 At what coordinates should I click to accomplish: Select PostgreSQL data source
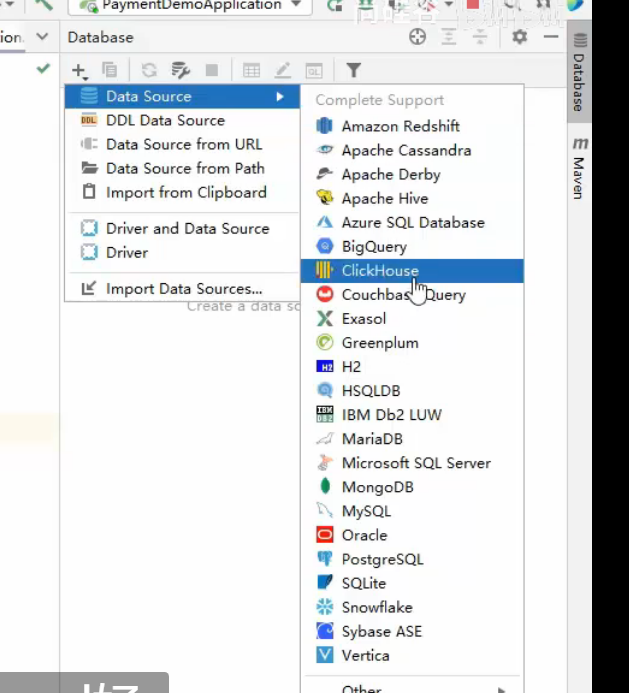point(412,559)
